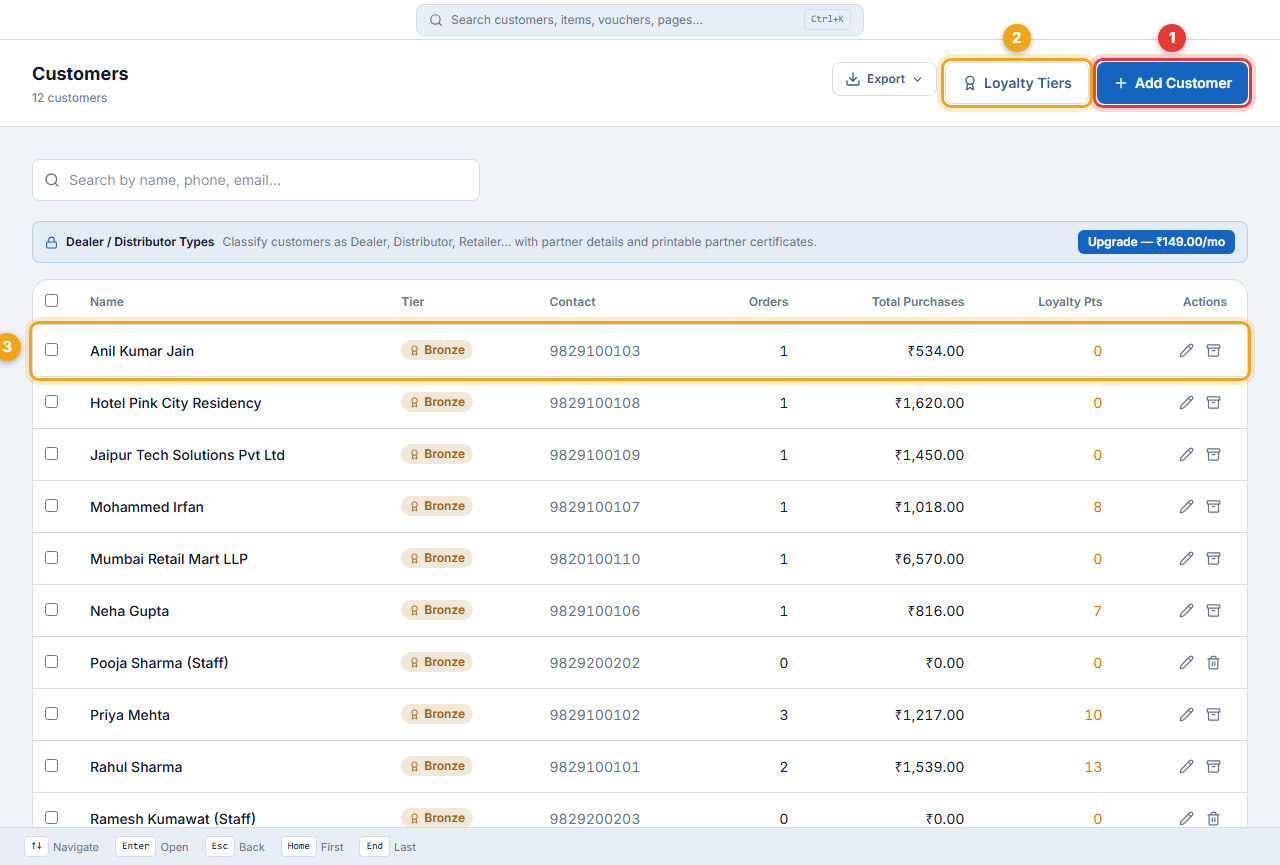
Task: Click Rahul Sharma's name
Action: 136,767
